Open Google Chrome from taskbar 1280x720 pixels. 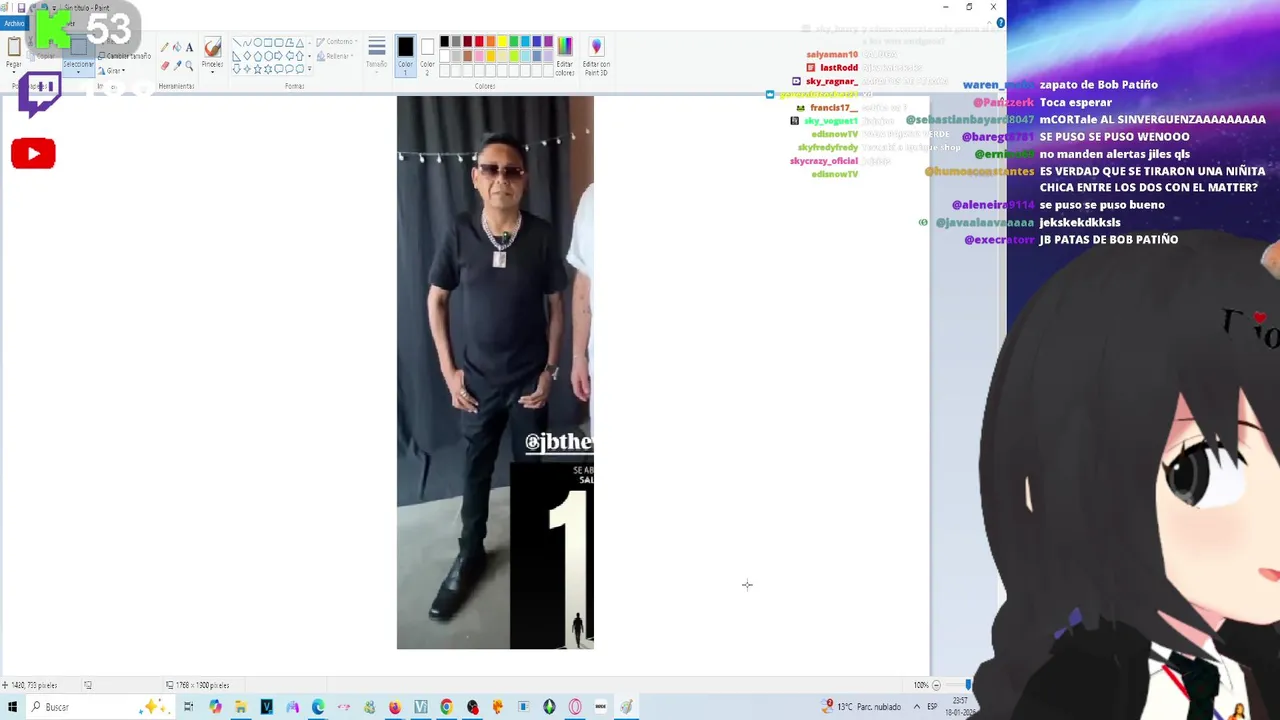point(446,707)
